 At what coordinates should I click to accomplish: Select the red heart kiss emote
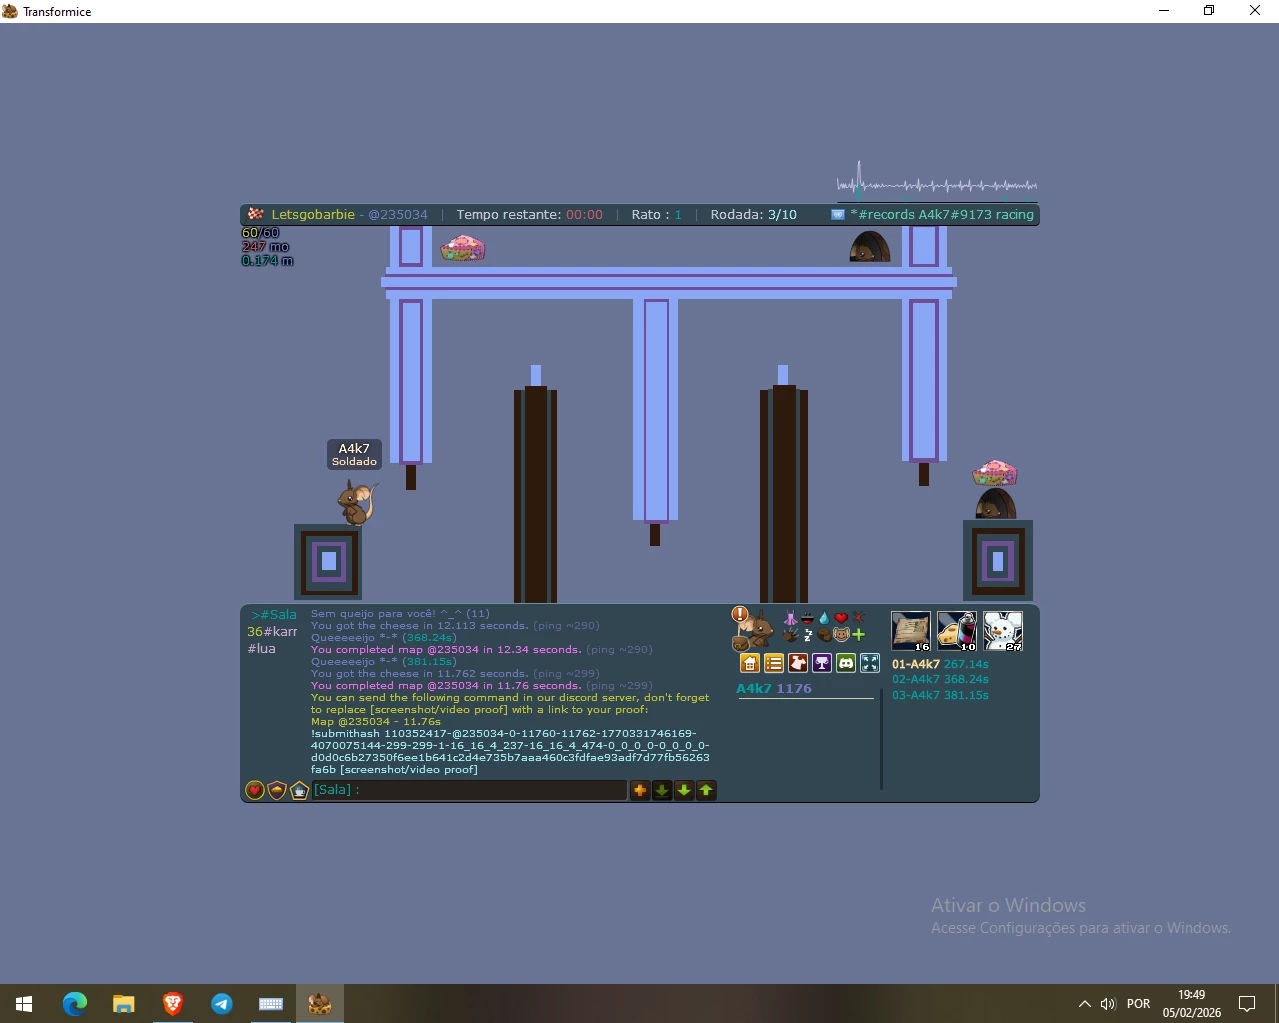[x=841, y=618]
